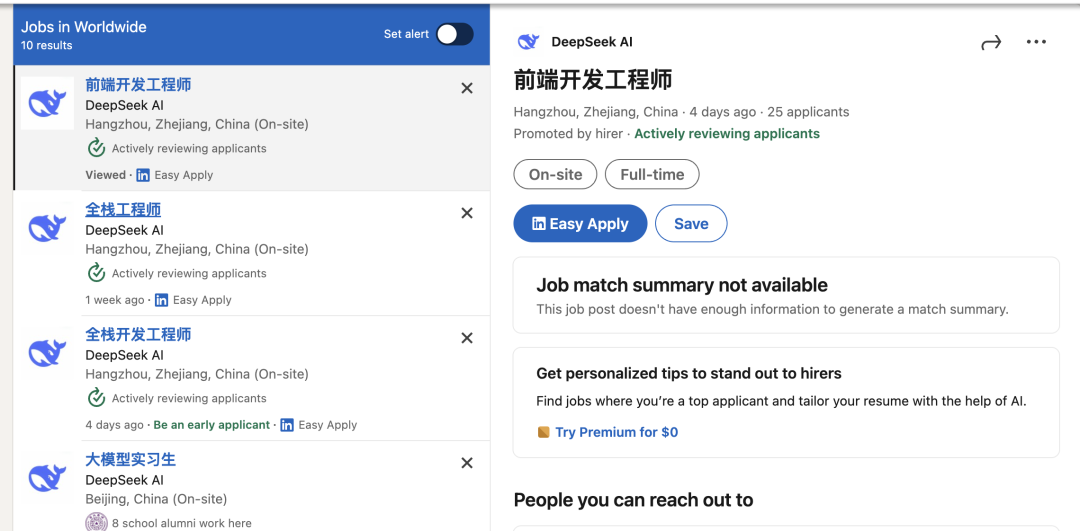Viewport: 1080px width, 531px height.
Task: Open the three-dots more options menu
Action: [1036, 42]
